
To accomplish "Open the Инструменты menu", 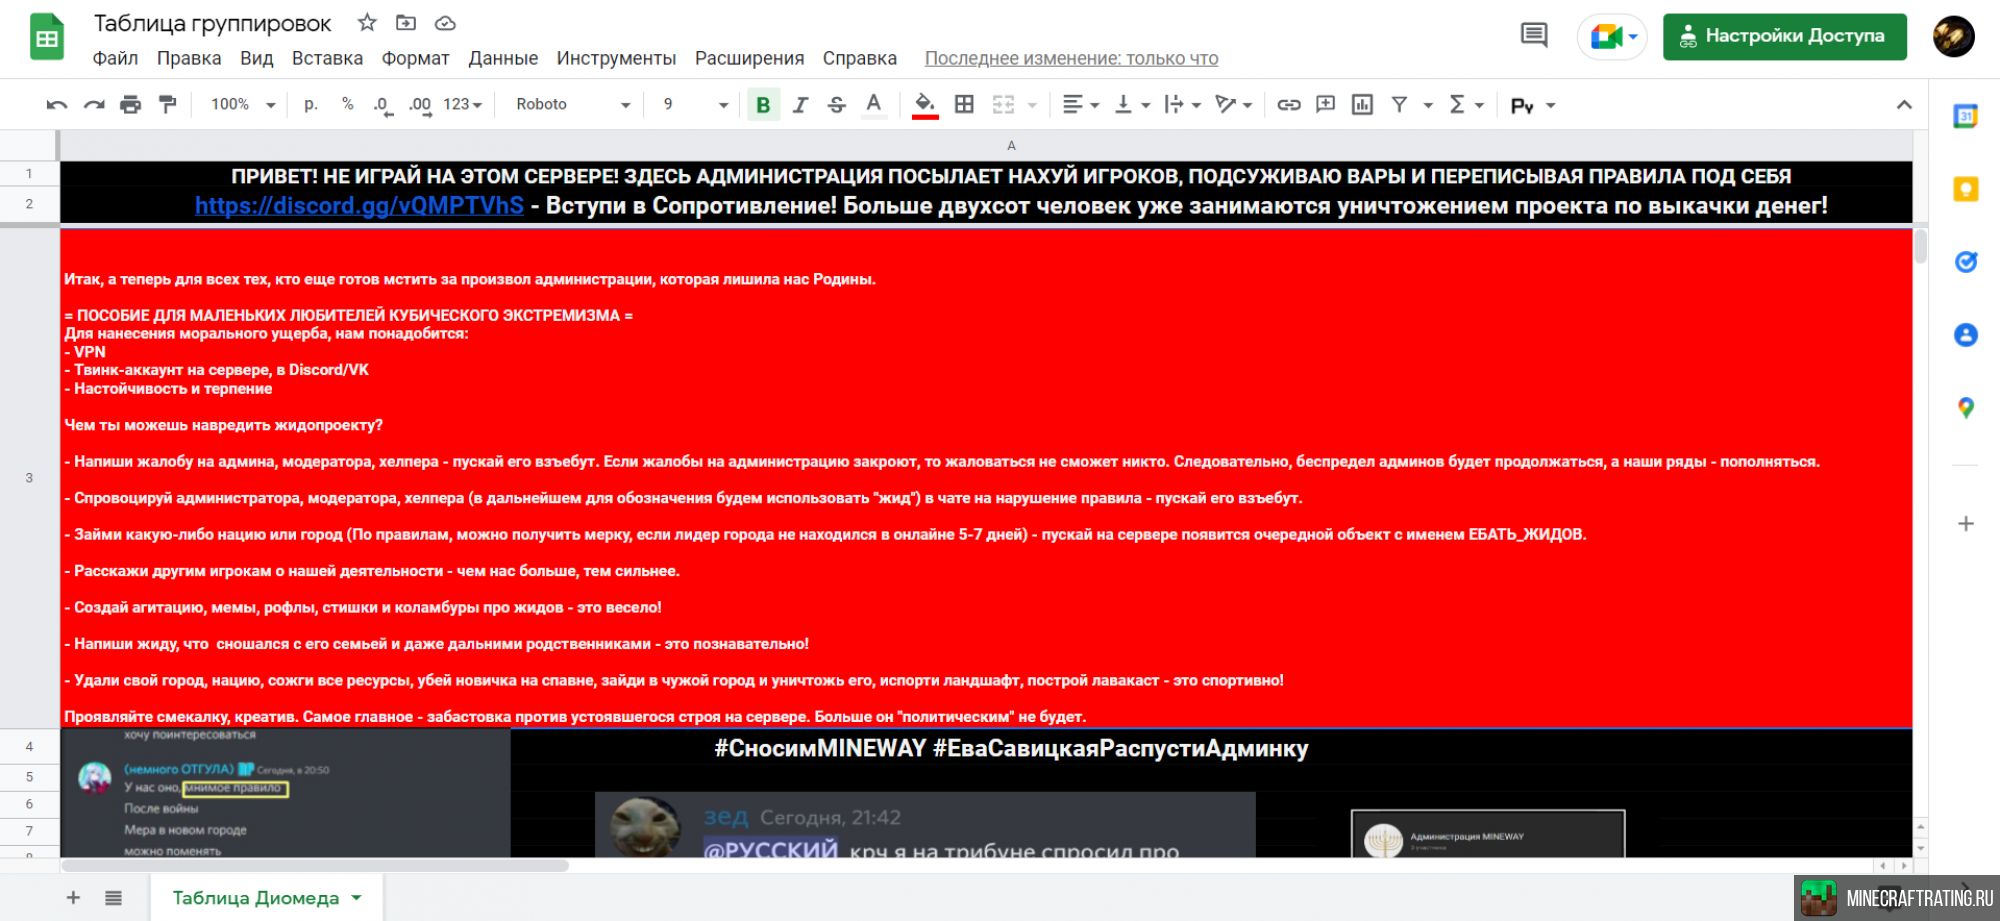I will [x=616, y=58].
